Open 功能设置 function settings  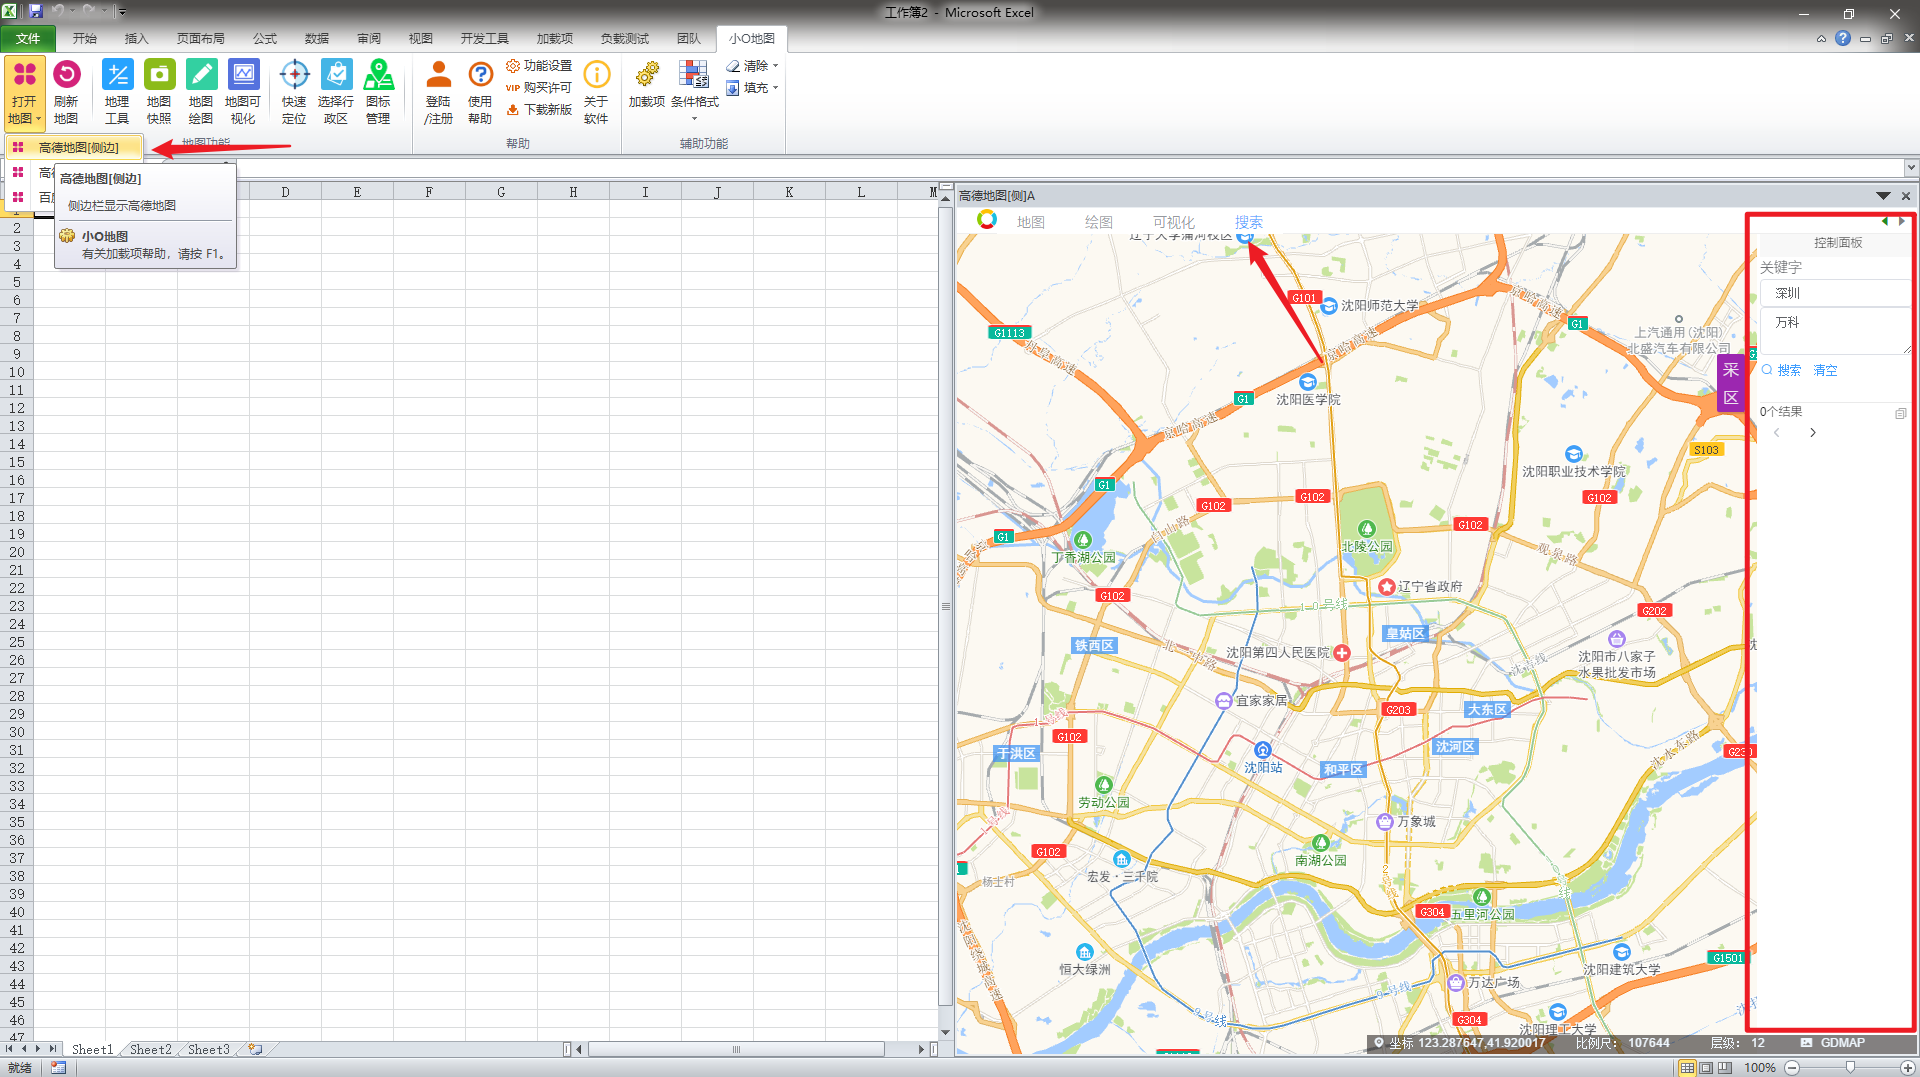[539, 66]
